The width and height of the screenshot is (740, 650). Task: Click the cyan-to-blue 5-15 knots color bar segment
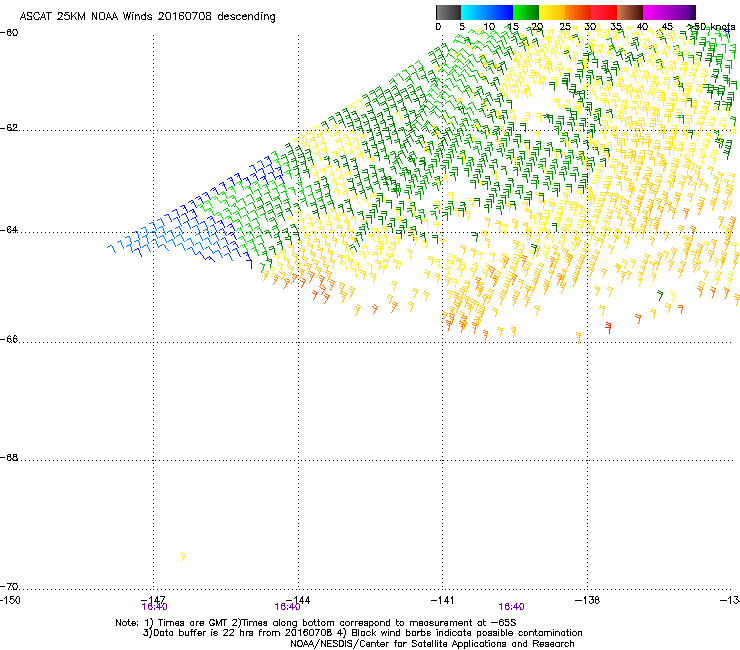coord(487,12)
